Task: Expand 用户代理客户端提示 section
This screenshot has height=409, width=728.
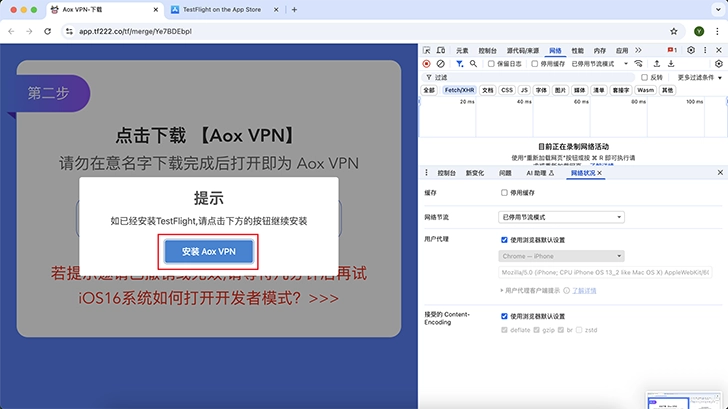Action: coord(530,290)
